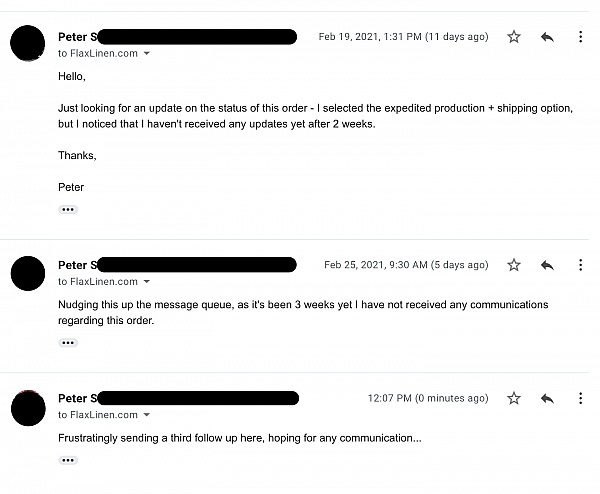Screen dimensions: 600x494
Task: Reply to the Feb 25 message
Action: coord(547,265)
